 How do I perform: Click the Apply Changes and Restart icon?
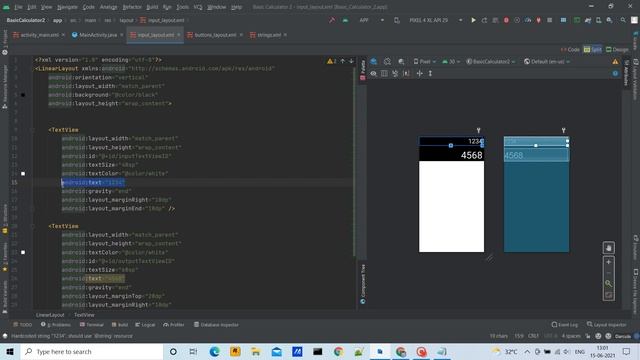click(484, 20)
